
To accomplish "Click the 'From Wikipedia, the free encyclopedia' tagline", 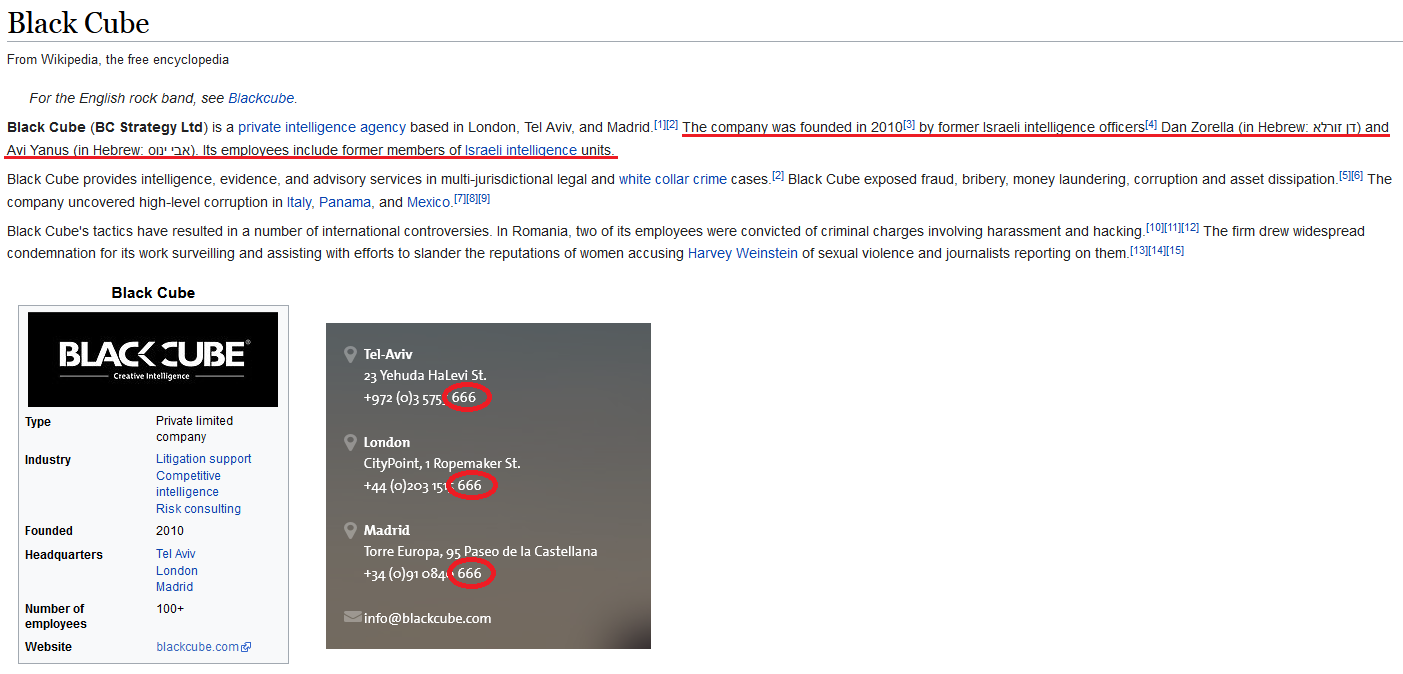I will 118,60.
